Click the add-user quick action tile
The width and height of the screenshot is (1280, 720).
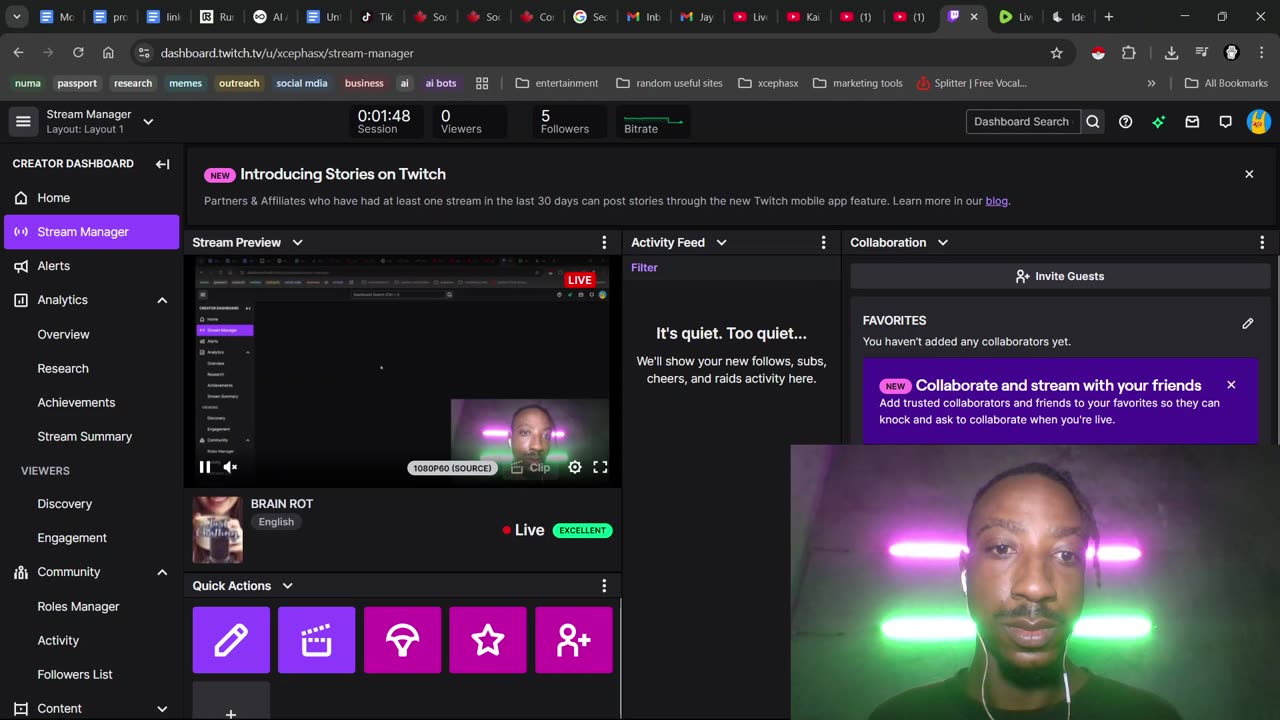pos(574,640)
